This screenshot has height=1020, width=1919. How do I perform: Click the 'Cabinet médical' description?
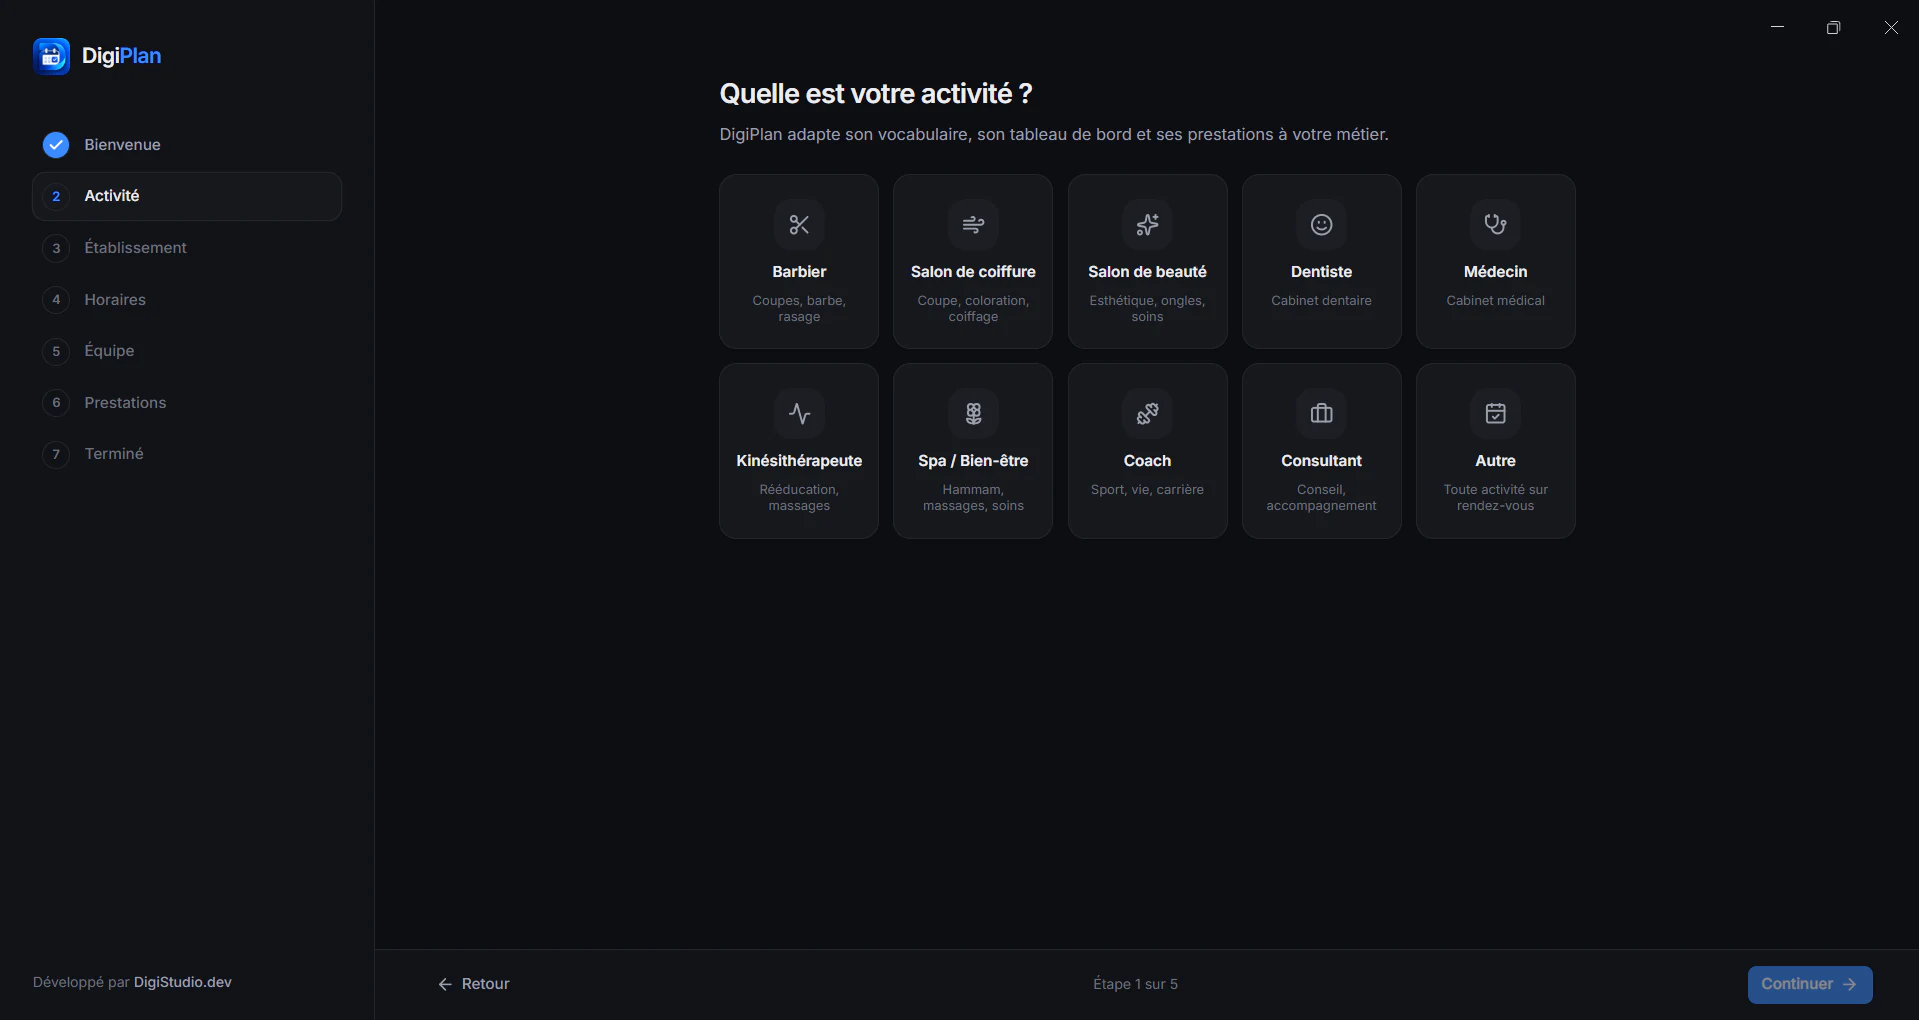1495,301
